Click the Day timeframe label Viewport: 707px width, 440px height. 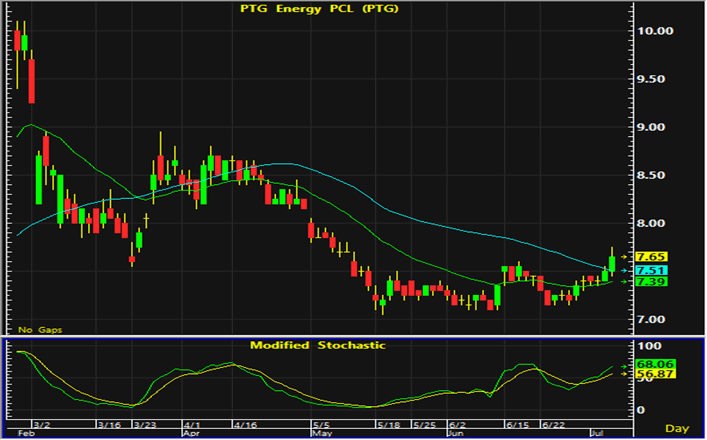(x=677, y=429)
